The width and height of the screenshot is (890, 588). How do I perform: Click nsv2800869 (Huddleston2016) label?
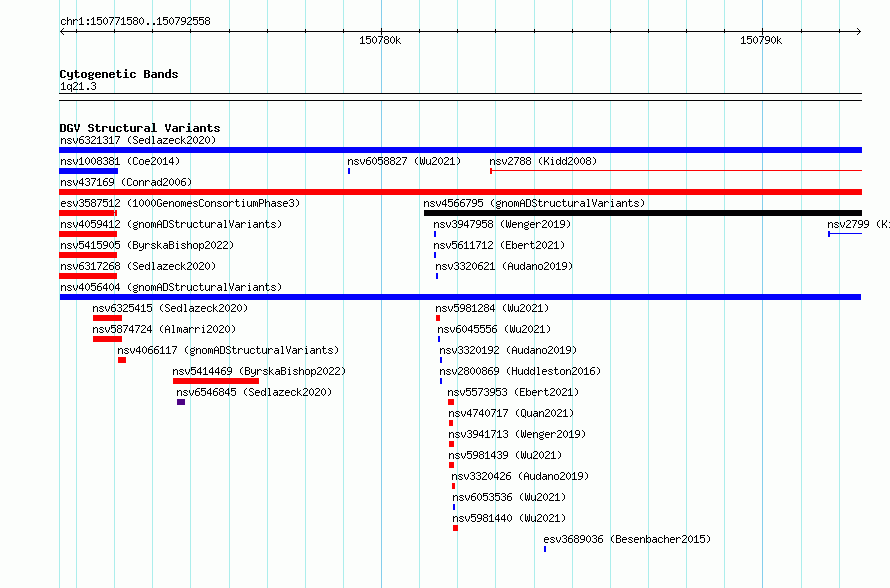point(520,371)
